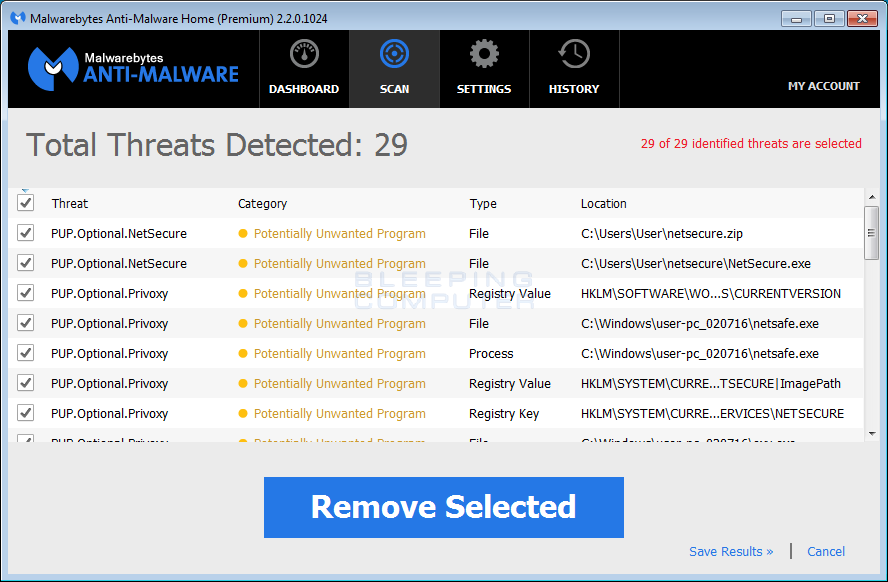
Task: Select location C:\Users\User\netsecure\NetSecure.exe
Action: 695,263
